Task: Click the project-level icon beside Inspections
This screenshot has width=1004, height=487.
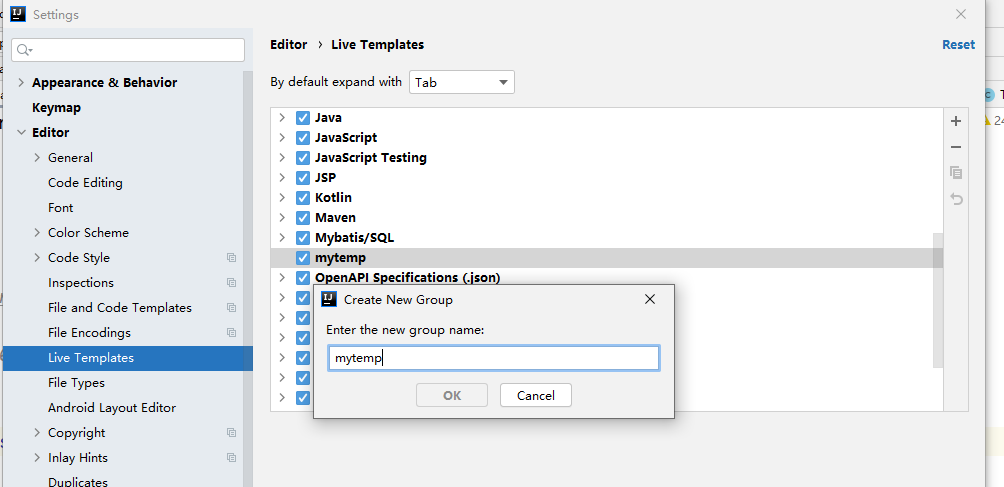Action: click(232, 283)
